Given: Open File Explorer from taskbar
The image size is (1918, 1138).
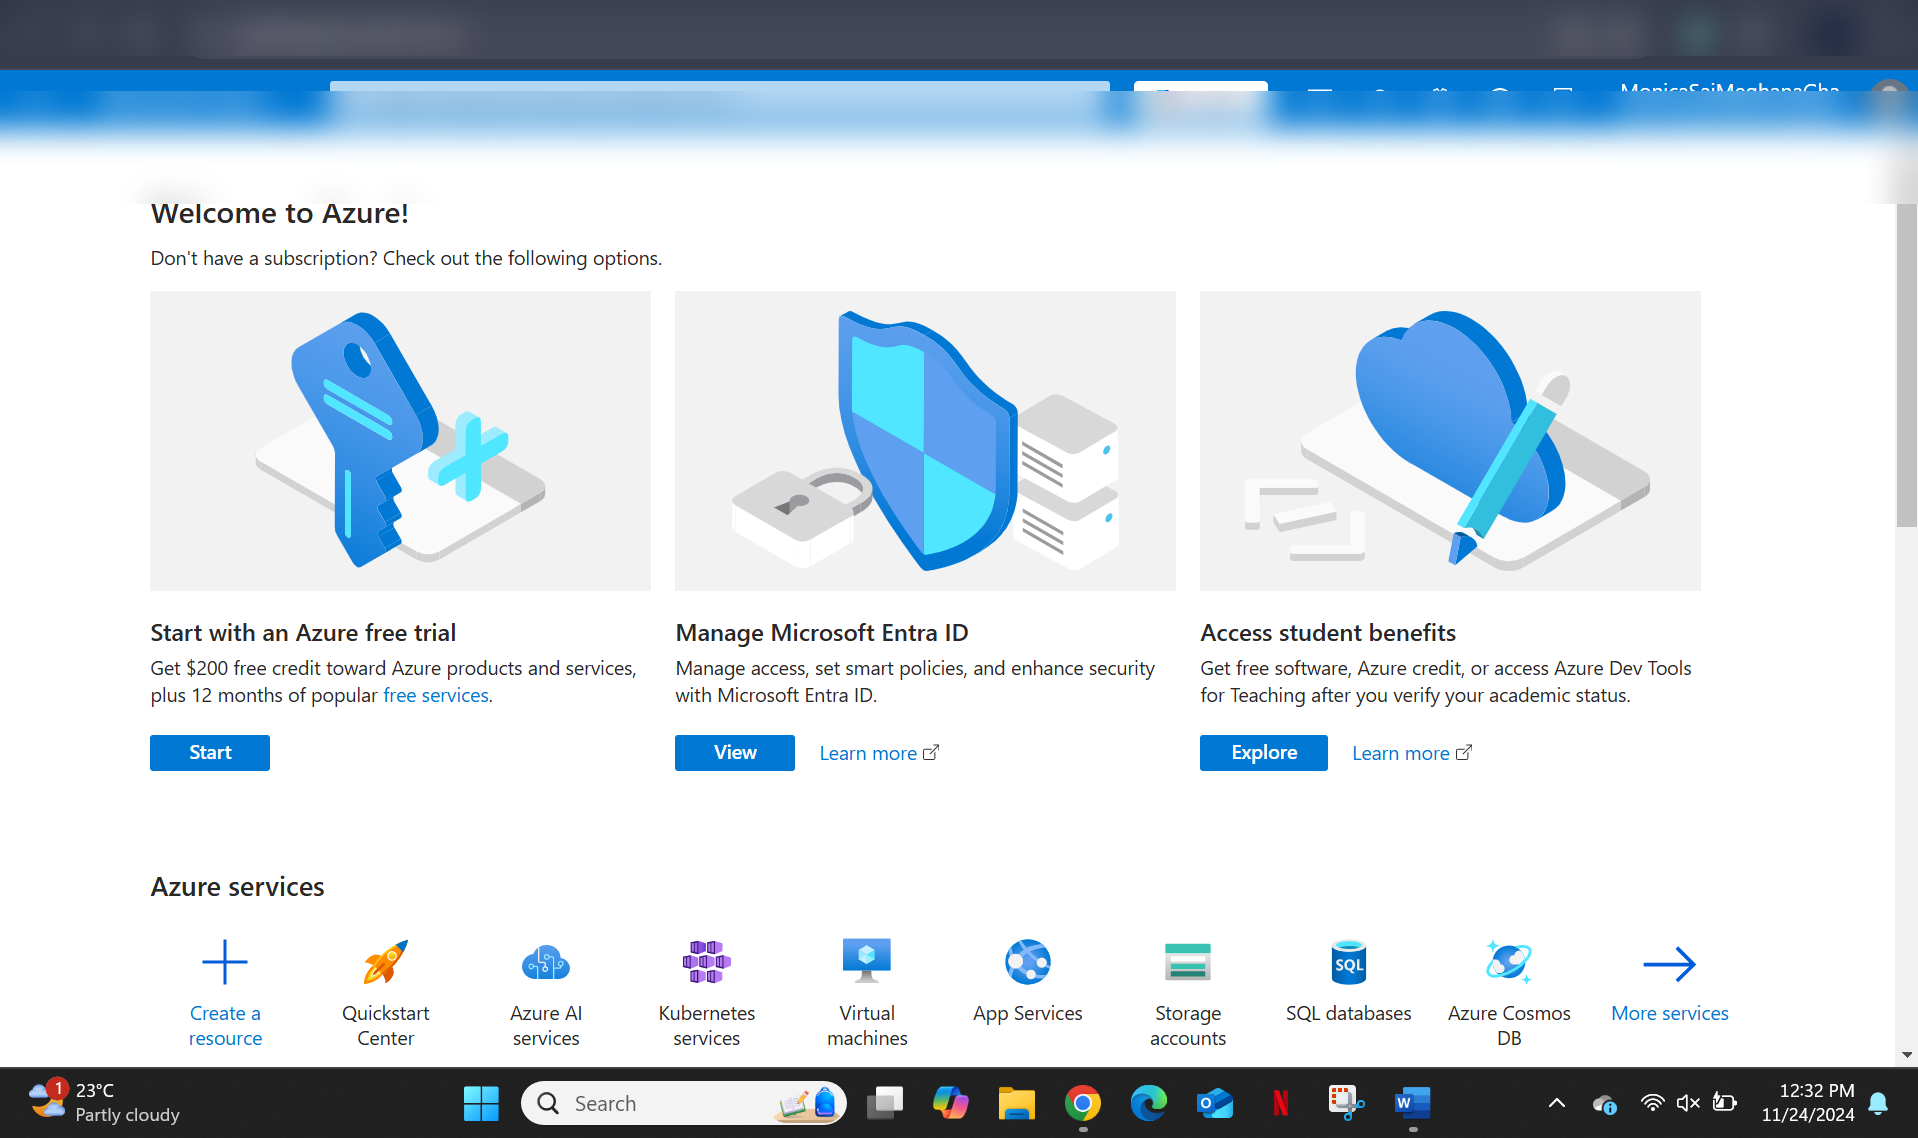Looking at the screenshot, I should coord(1016,1103).
